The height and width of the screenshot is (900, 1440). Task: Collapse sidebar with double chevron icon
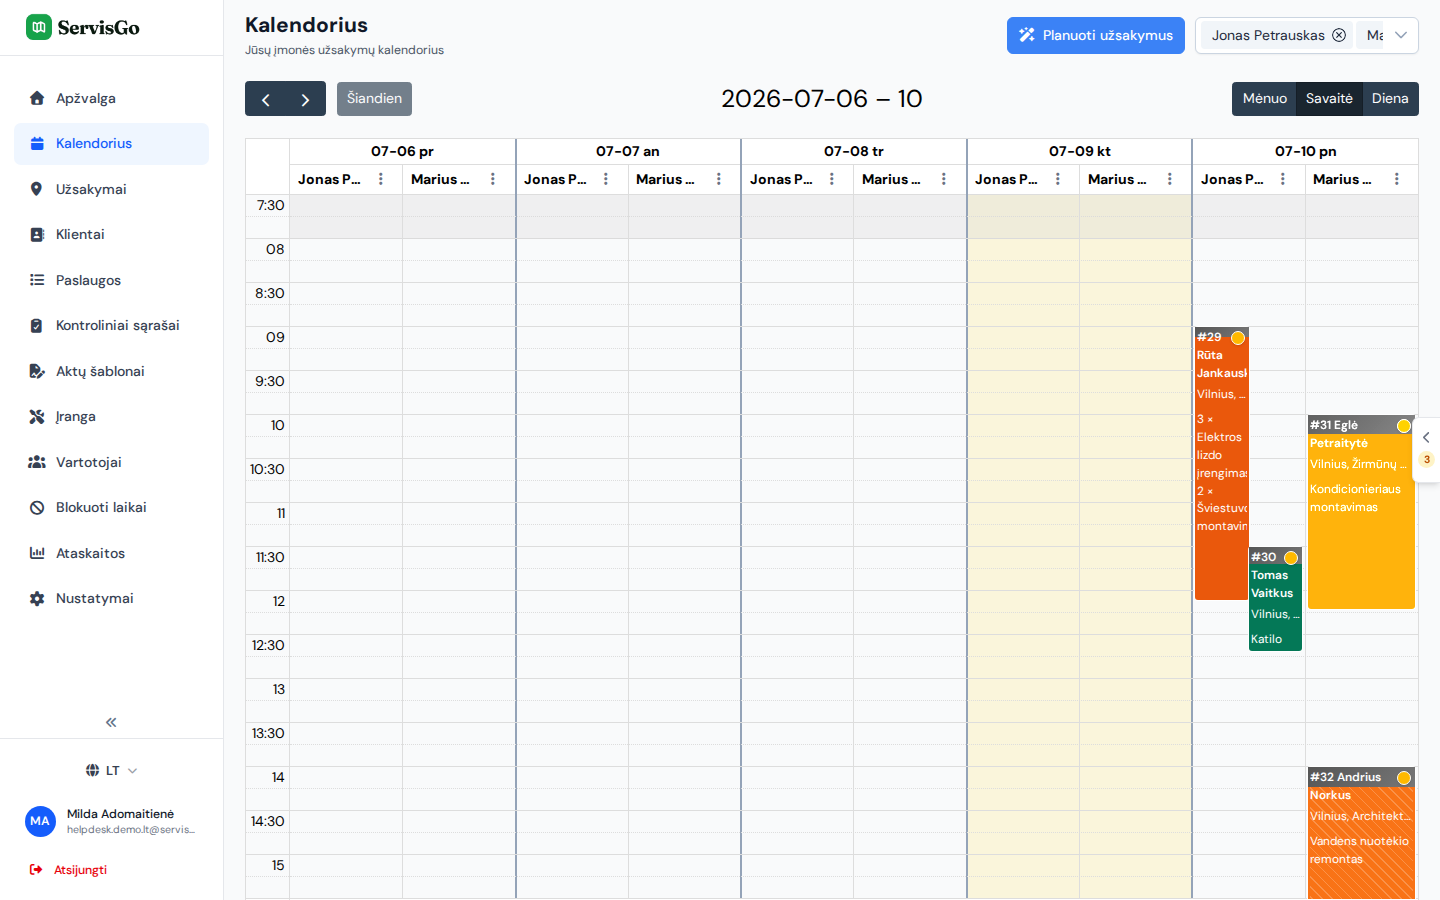[111, 722]
